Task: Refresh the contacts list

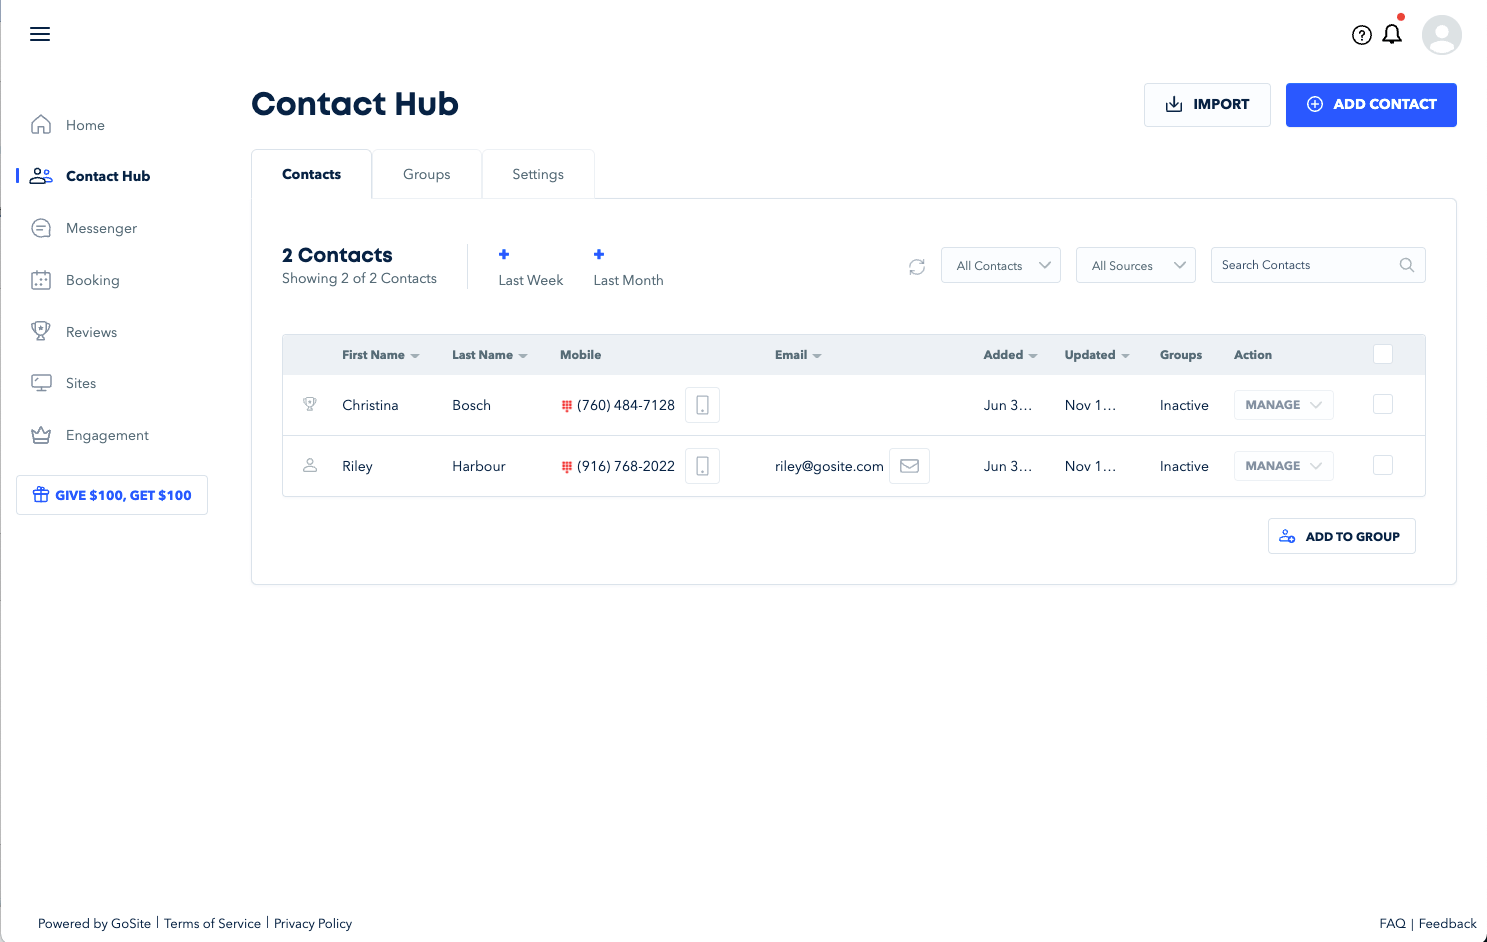Action: click(x=916, y=266)
